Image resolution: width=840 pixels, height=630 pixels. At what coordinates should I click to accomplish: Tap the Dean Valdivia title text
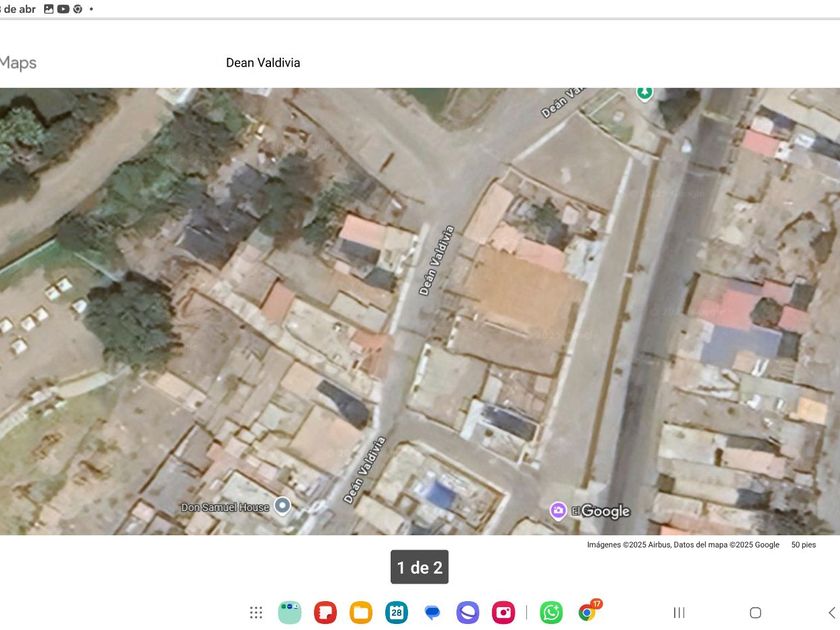[x=263, y=63]
